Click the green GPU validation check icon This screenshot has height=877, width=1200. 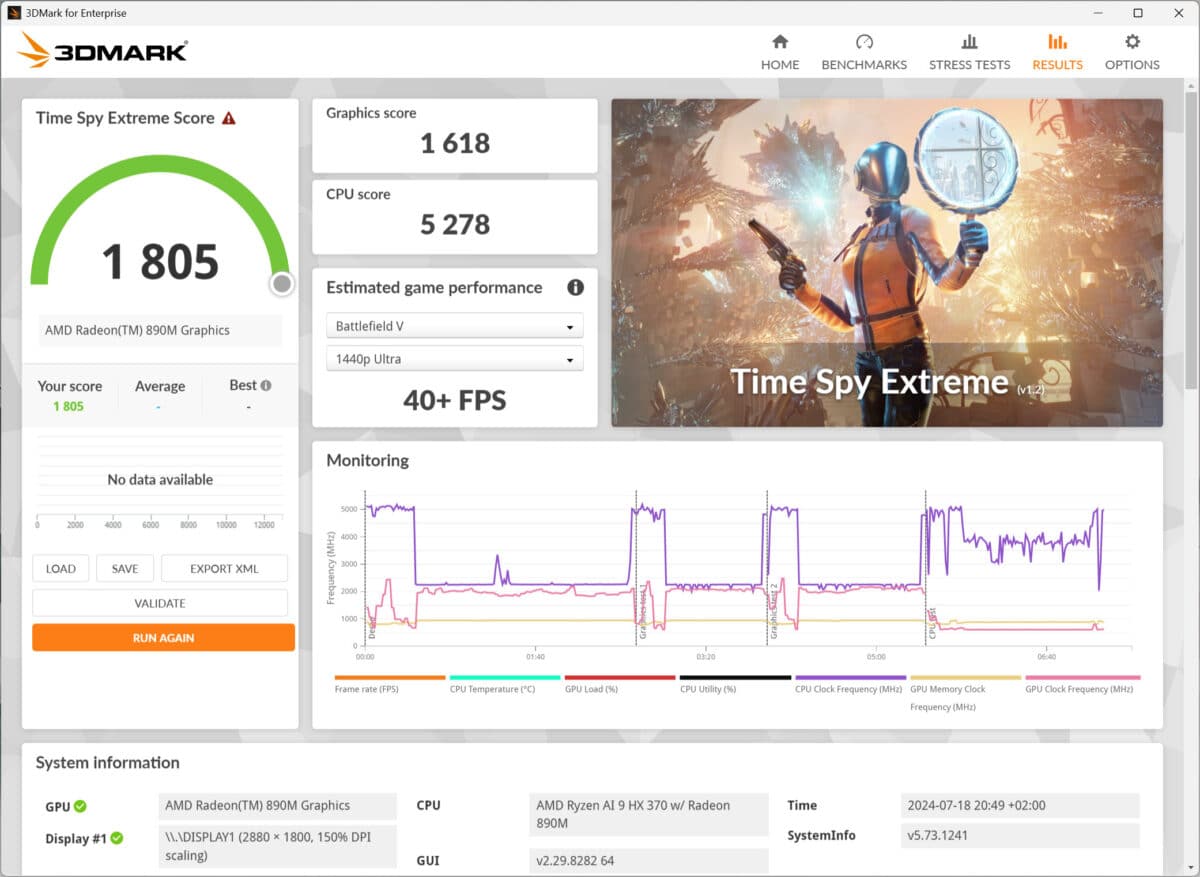tap(80, 806)
